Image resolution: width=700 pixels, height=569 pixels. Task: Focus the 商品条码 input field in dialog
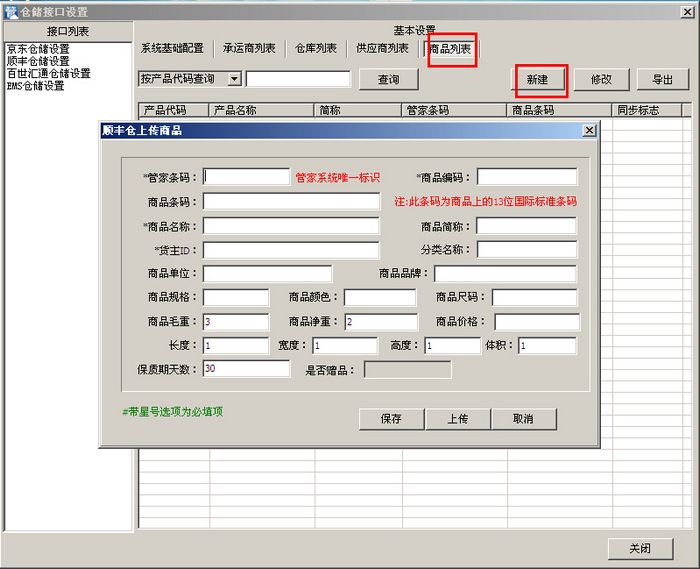coord(292,201)
